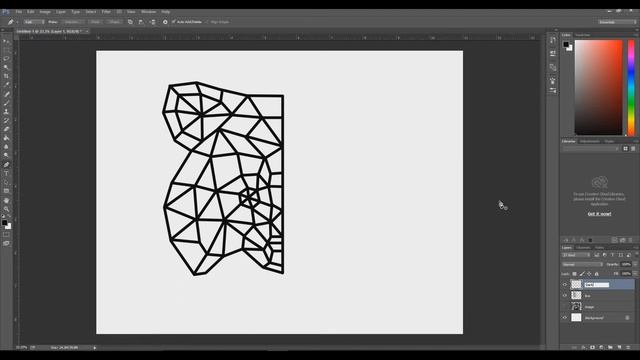Create a new group folder icon

[x=610, y=347]
